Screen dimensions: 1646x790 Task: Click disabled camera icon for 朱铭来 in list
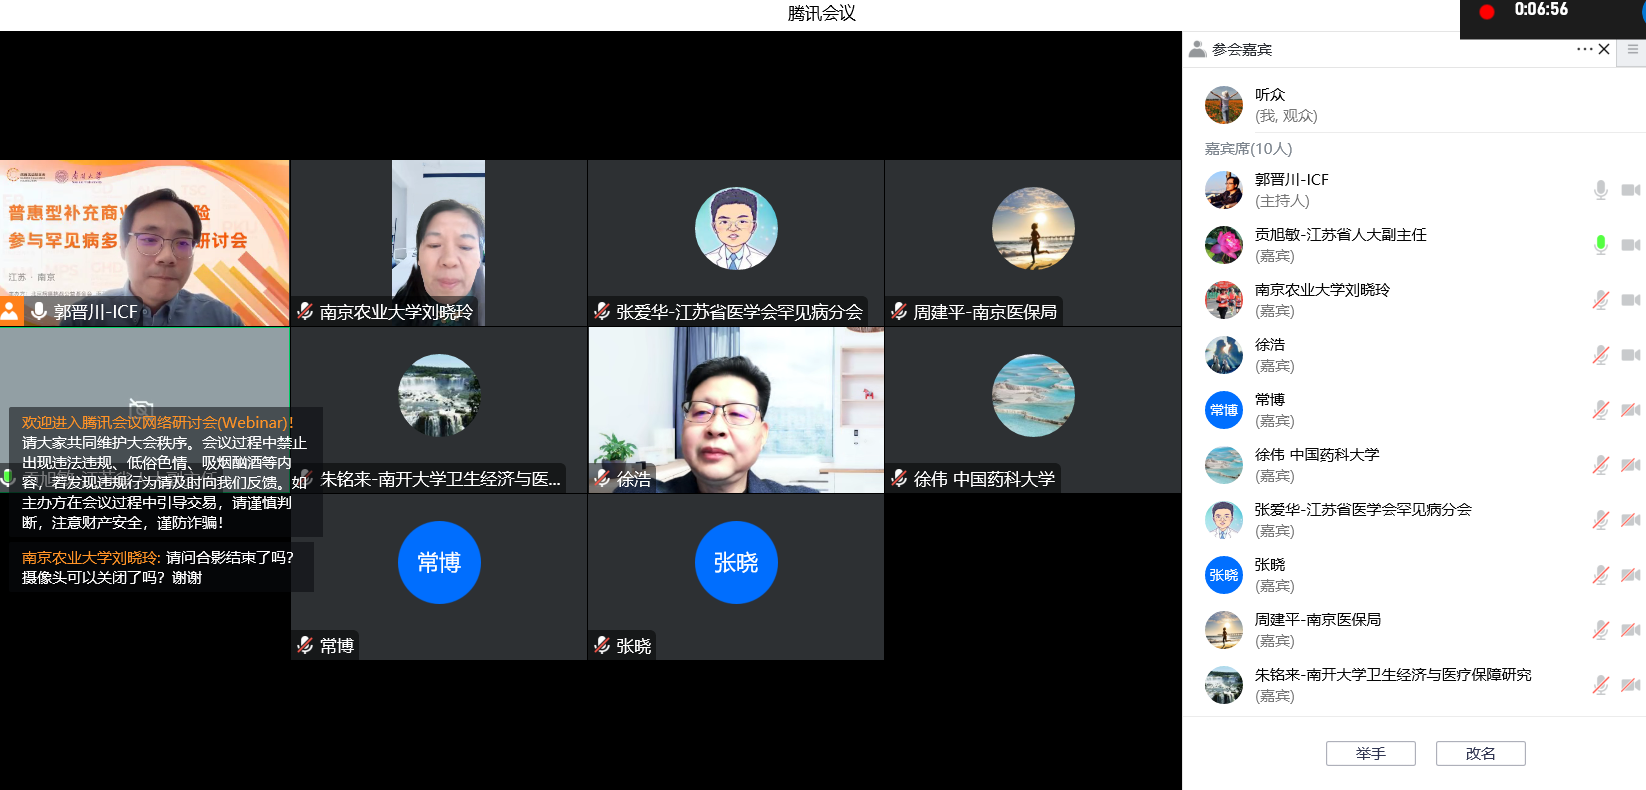pos(1631,685)
